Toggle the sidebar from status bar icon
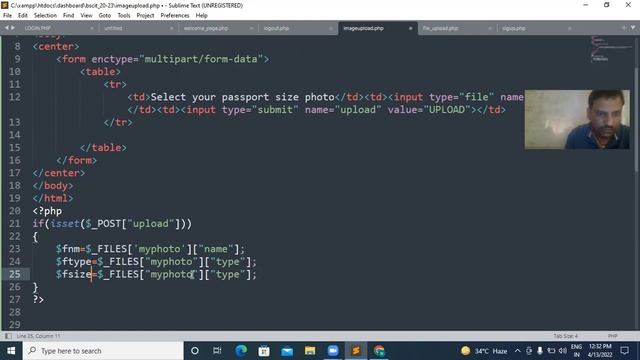The width and height of the screenshot is (640, 360). tap(8, 336)
